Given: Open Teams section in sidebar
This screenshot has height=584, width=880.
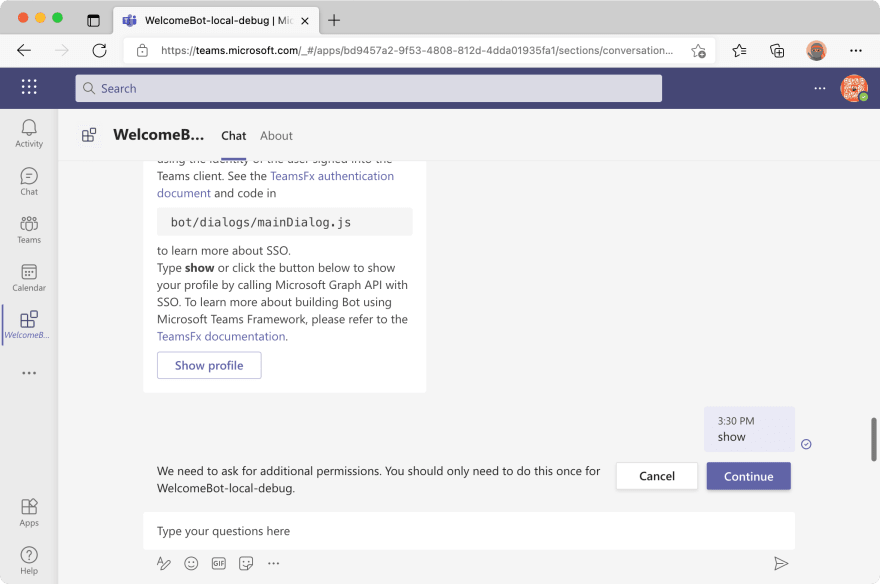Looking at the screenshot, I should click(x=29, y=230).
